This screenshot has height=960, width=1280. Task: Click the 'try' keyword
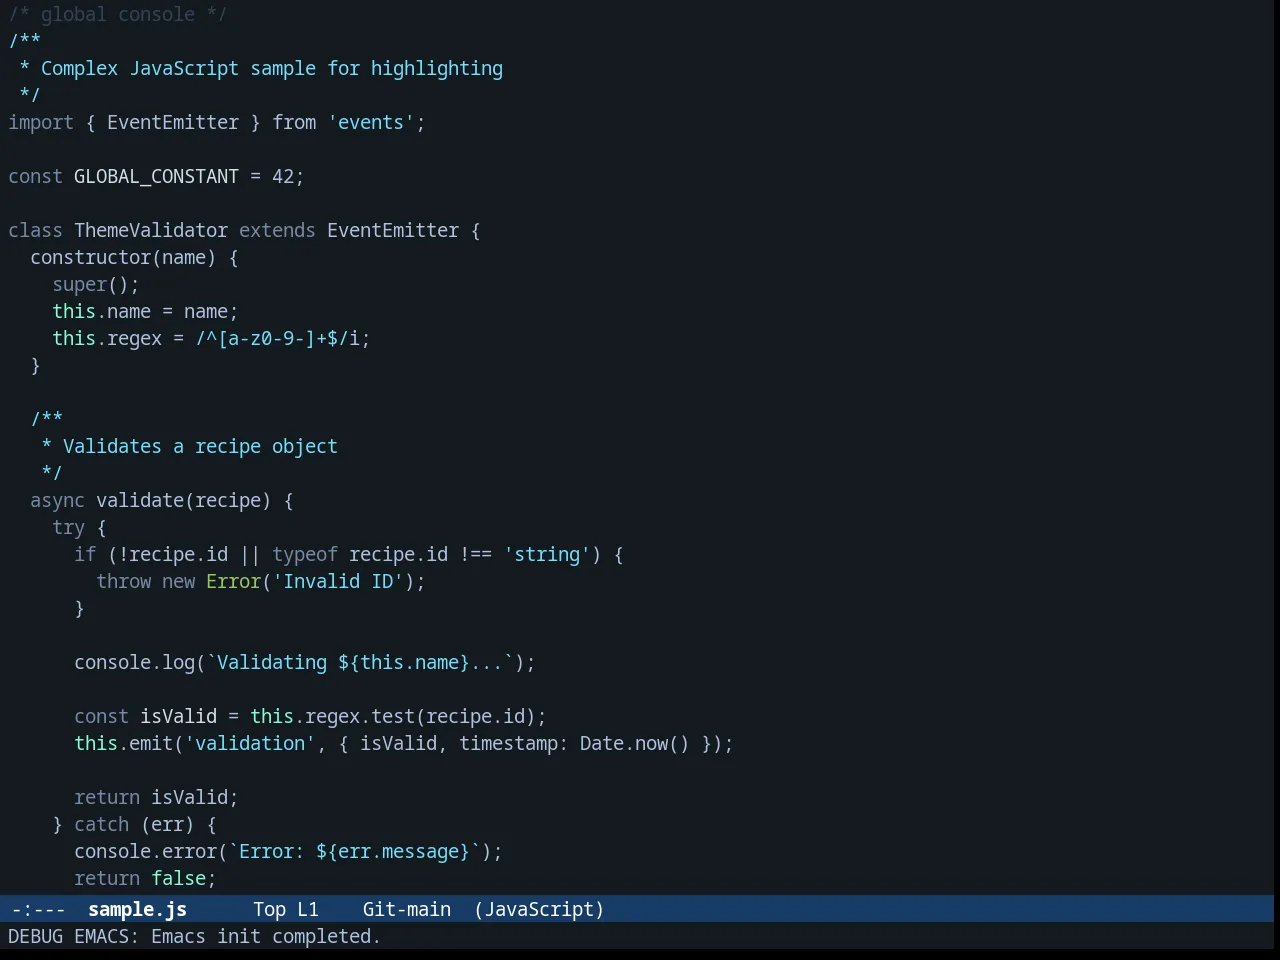[x=68, y=527]
